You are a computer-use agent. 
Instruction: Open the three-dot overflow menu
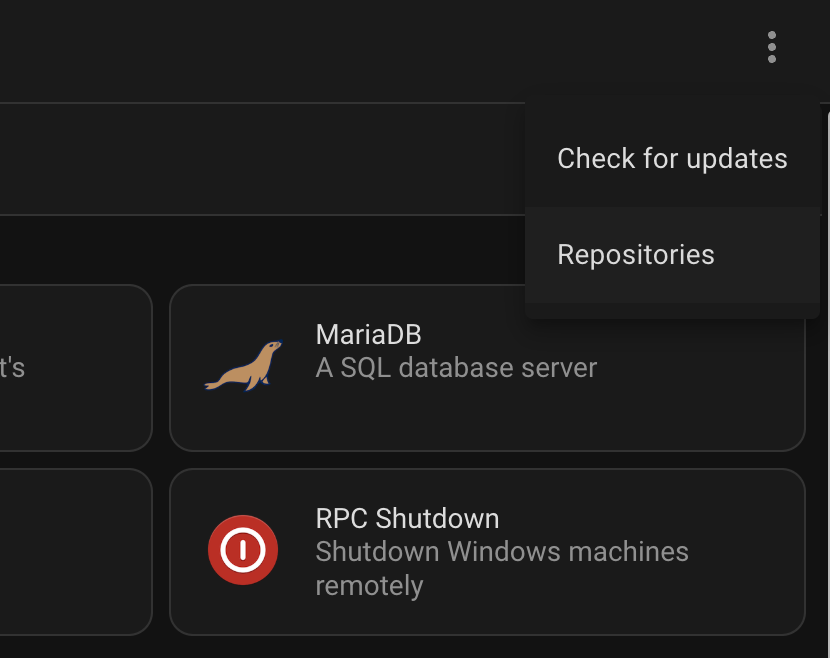coord(772,47)
